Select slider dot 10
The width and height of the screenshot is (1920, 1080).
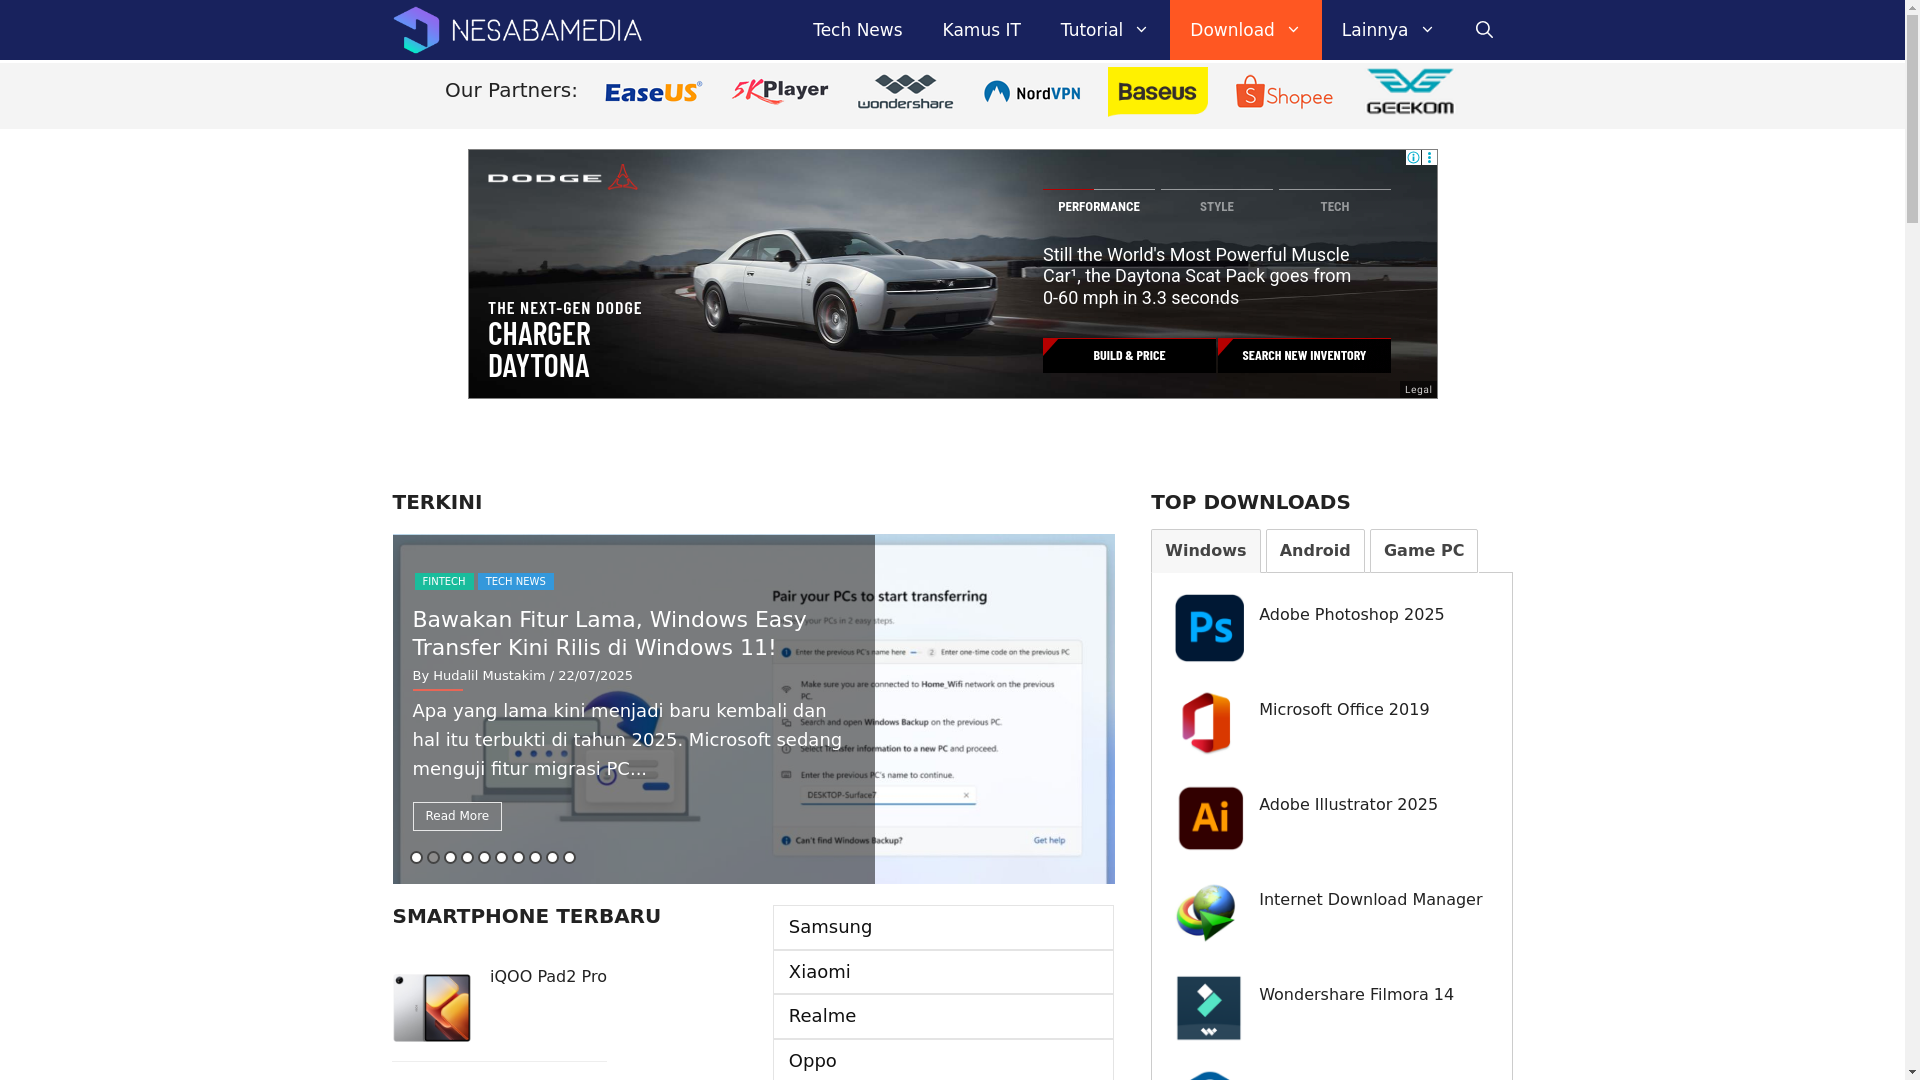569,858
